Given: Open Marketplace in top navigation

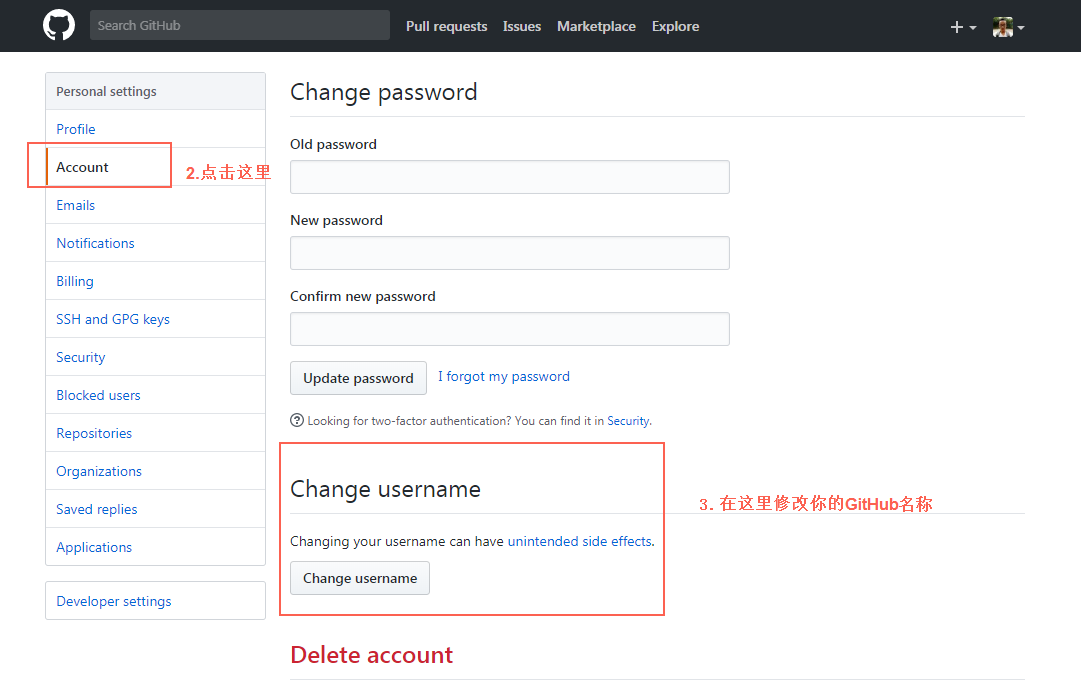Looking at the screenshot, I should click(x=596, y=26).
